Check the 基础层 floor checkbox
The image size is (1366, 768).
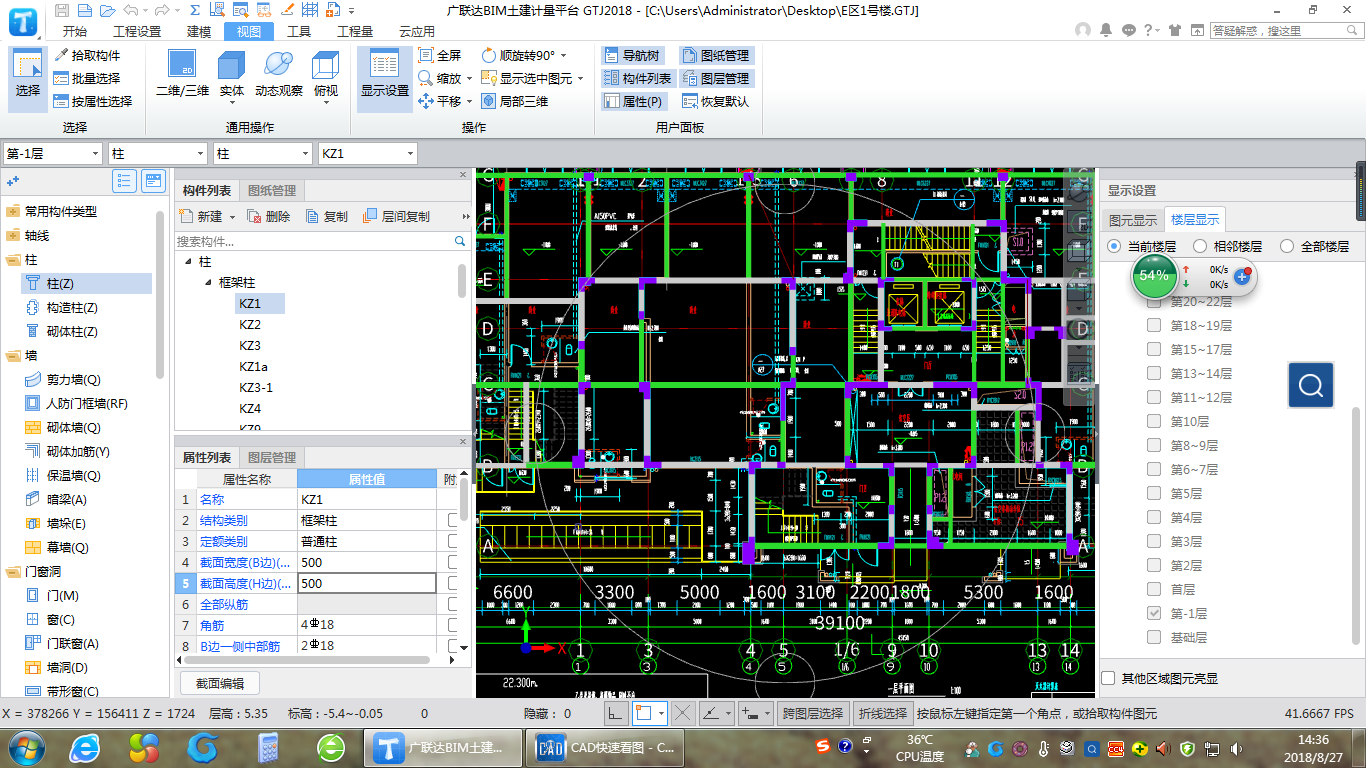1154,637
